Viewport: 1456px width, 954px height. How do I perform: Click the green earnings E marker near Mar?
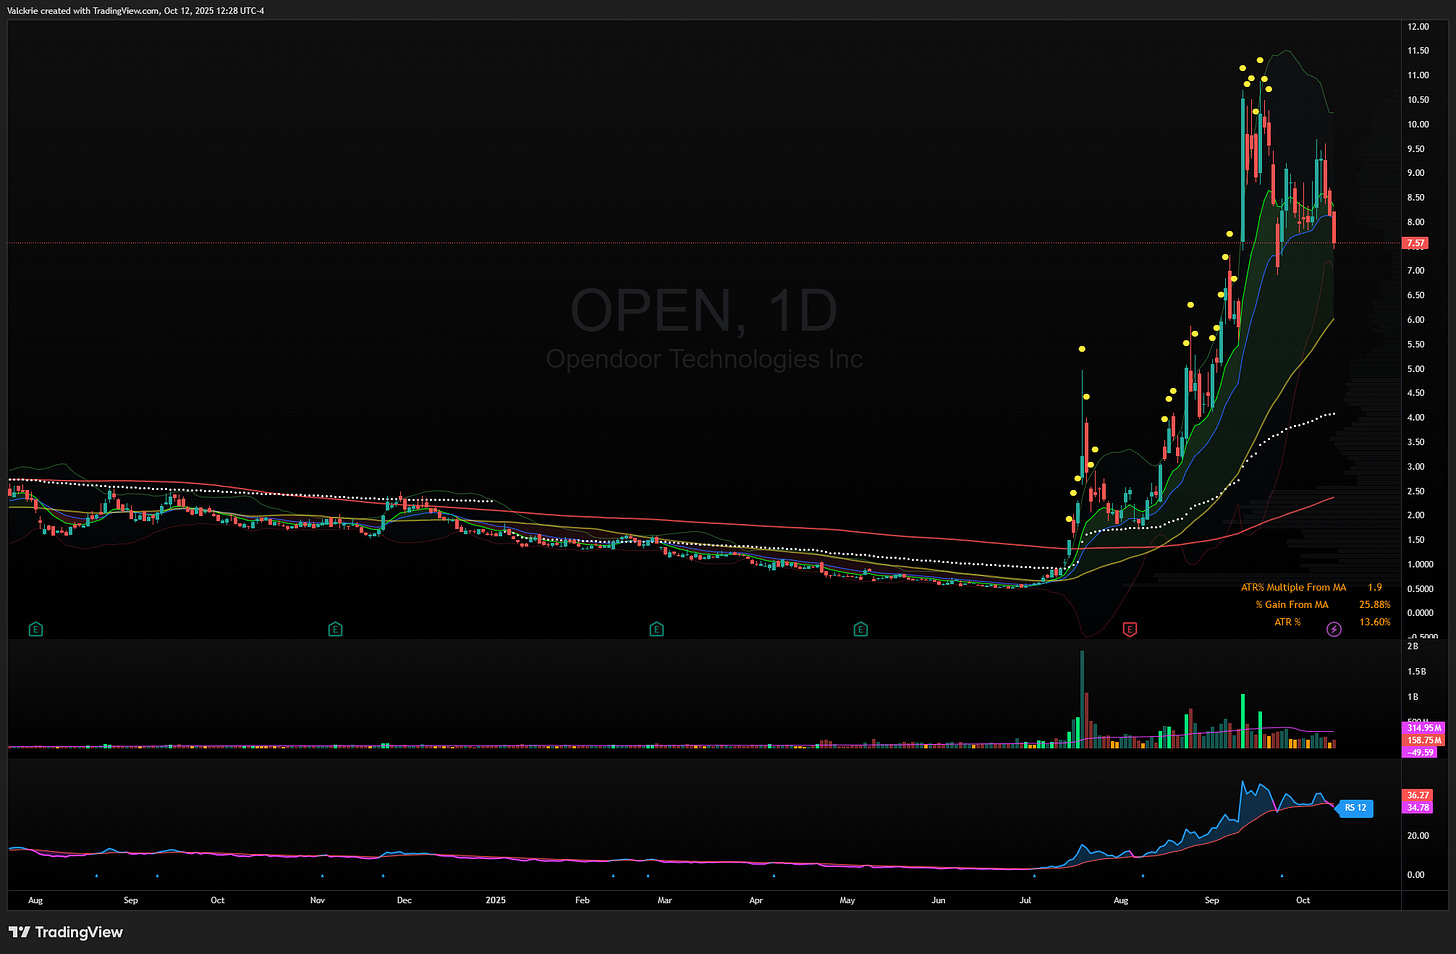click(x=656, y=629)
